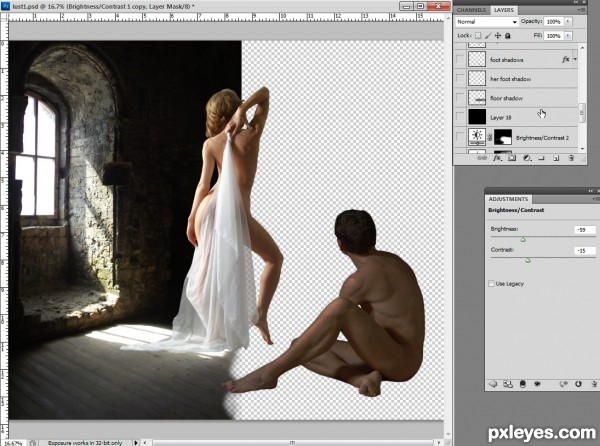Open the Normal blend mode dropdown

click(486, 22)
